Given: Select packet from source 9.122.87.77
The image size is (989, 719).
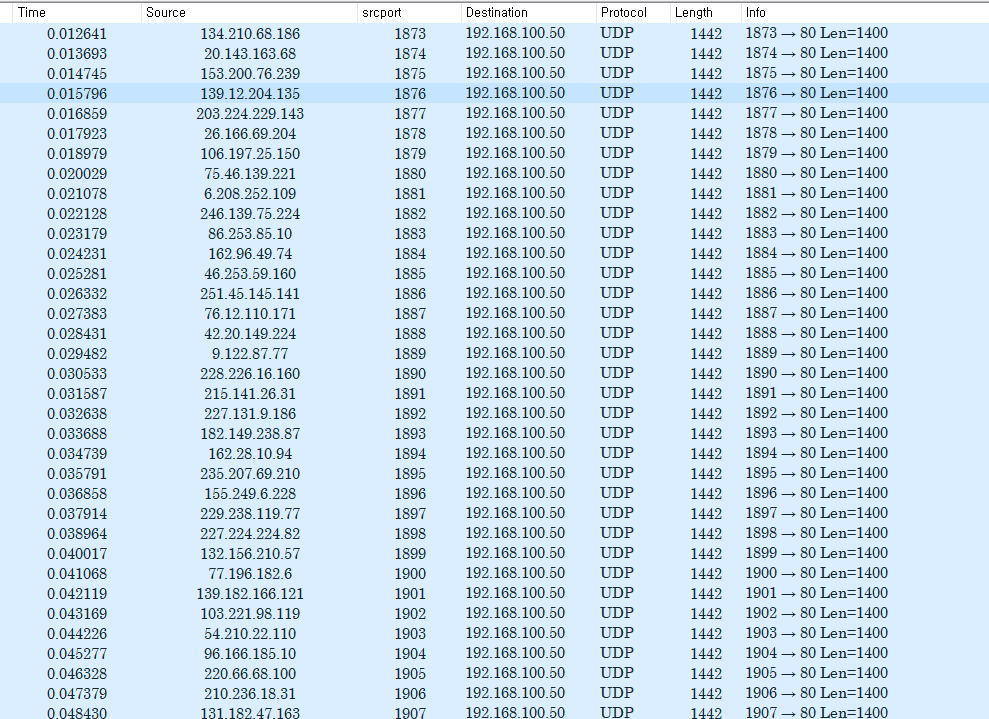Looking at the screenshot, I should pos(494,353).
